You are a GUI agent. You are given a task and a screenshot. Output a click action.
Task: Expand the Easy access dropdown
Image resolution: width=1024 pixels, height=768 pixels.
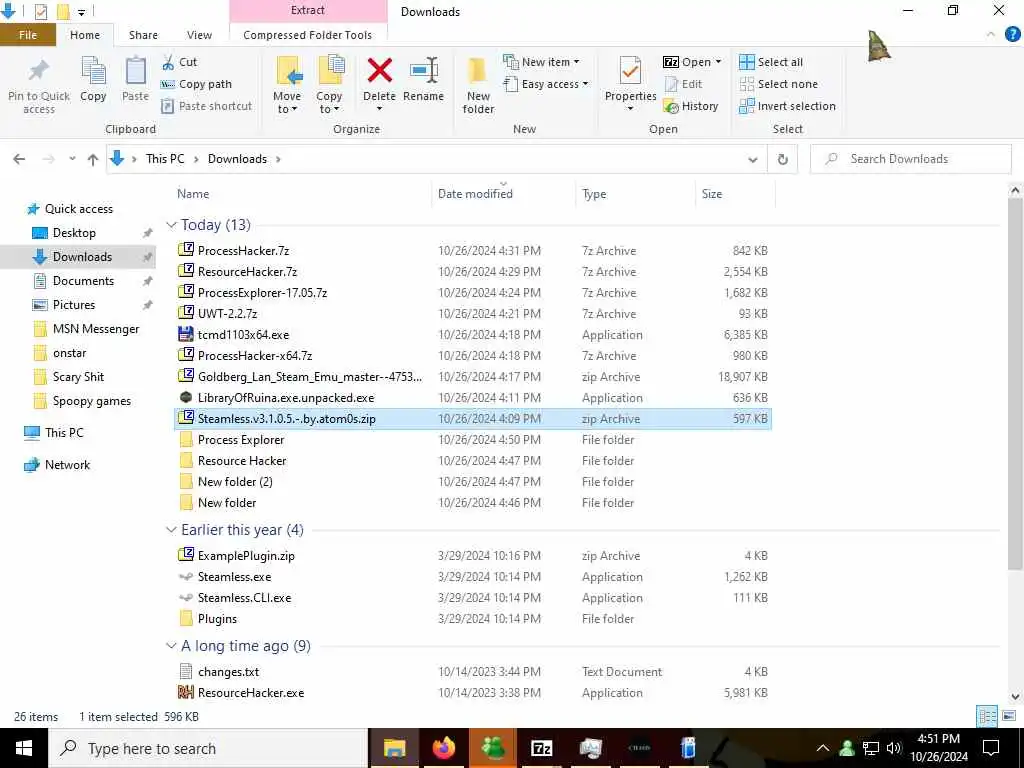pos(546,84)
